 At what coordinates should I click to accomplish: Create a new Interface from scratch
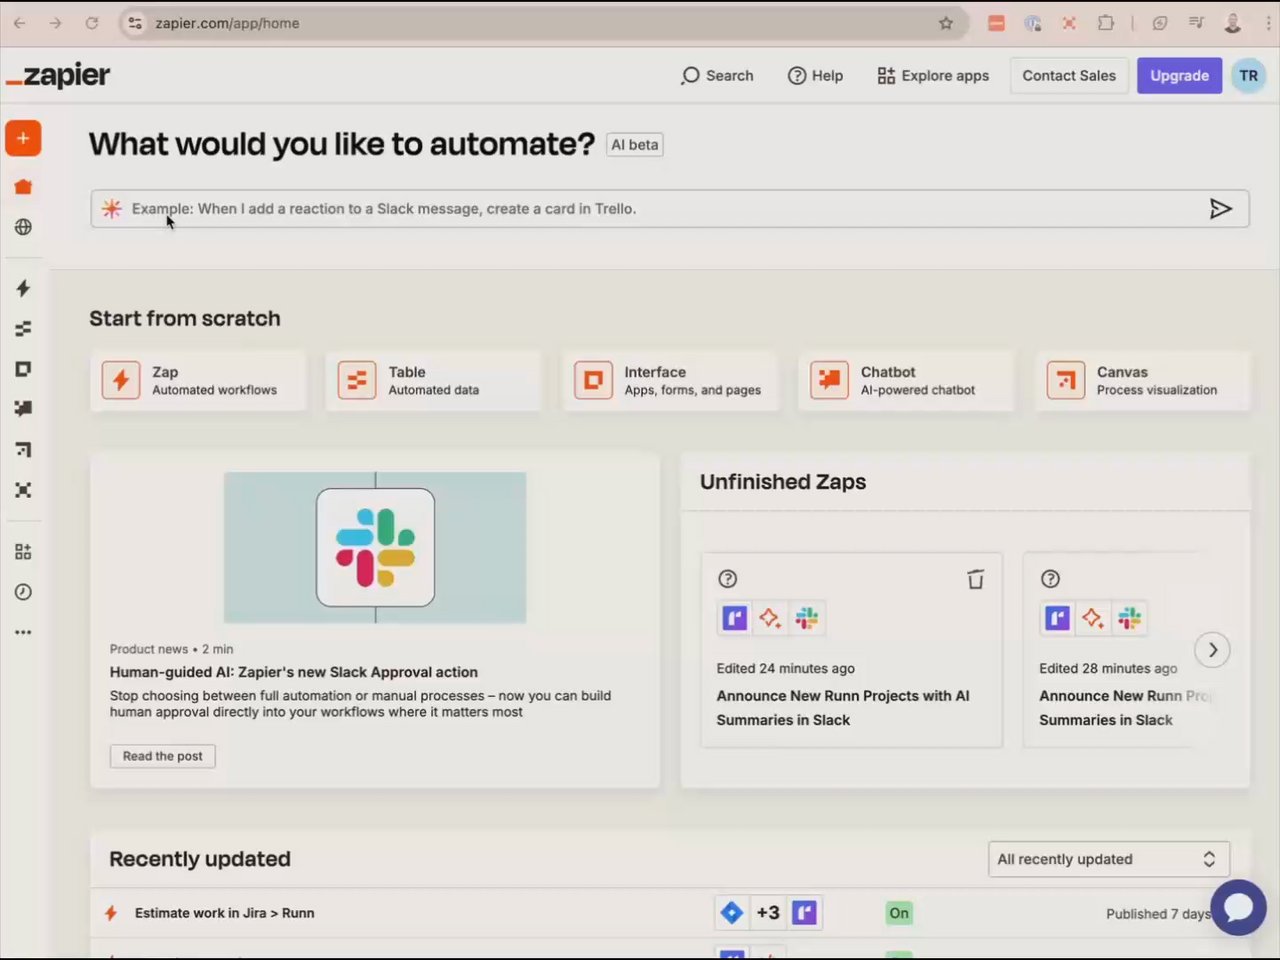tap(670, 381)
